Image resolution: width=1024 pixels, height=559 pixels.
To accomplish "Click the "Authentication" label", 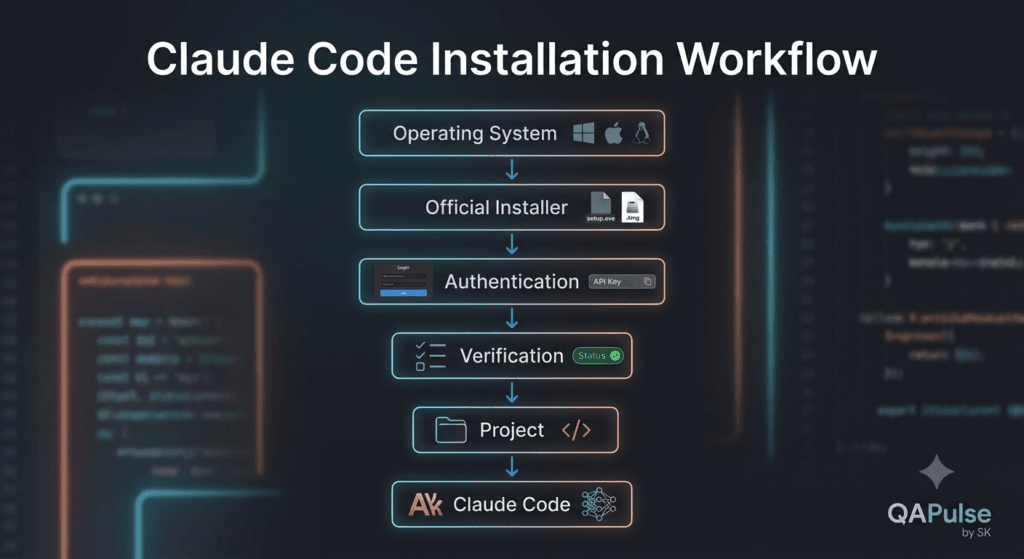I will [x=512, y=281].
